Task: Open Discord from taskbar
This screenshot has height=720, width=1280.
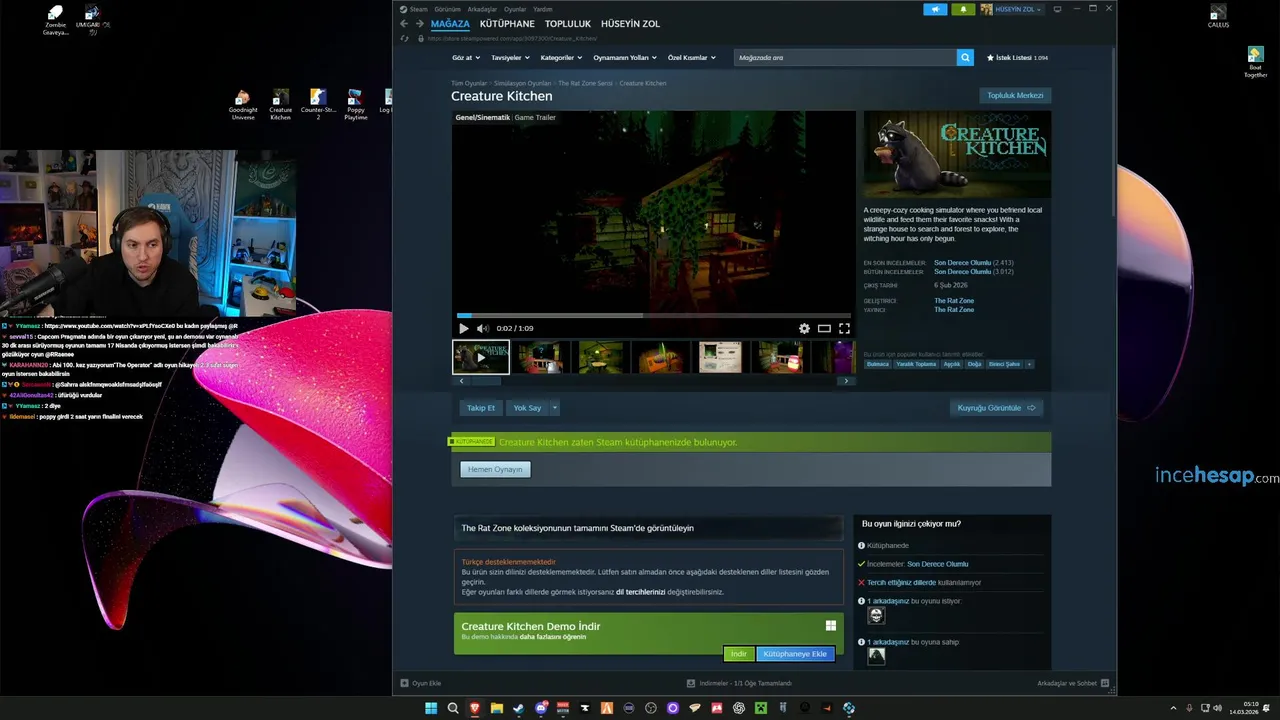Action: pos(541,708)
